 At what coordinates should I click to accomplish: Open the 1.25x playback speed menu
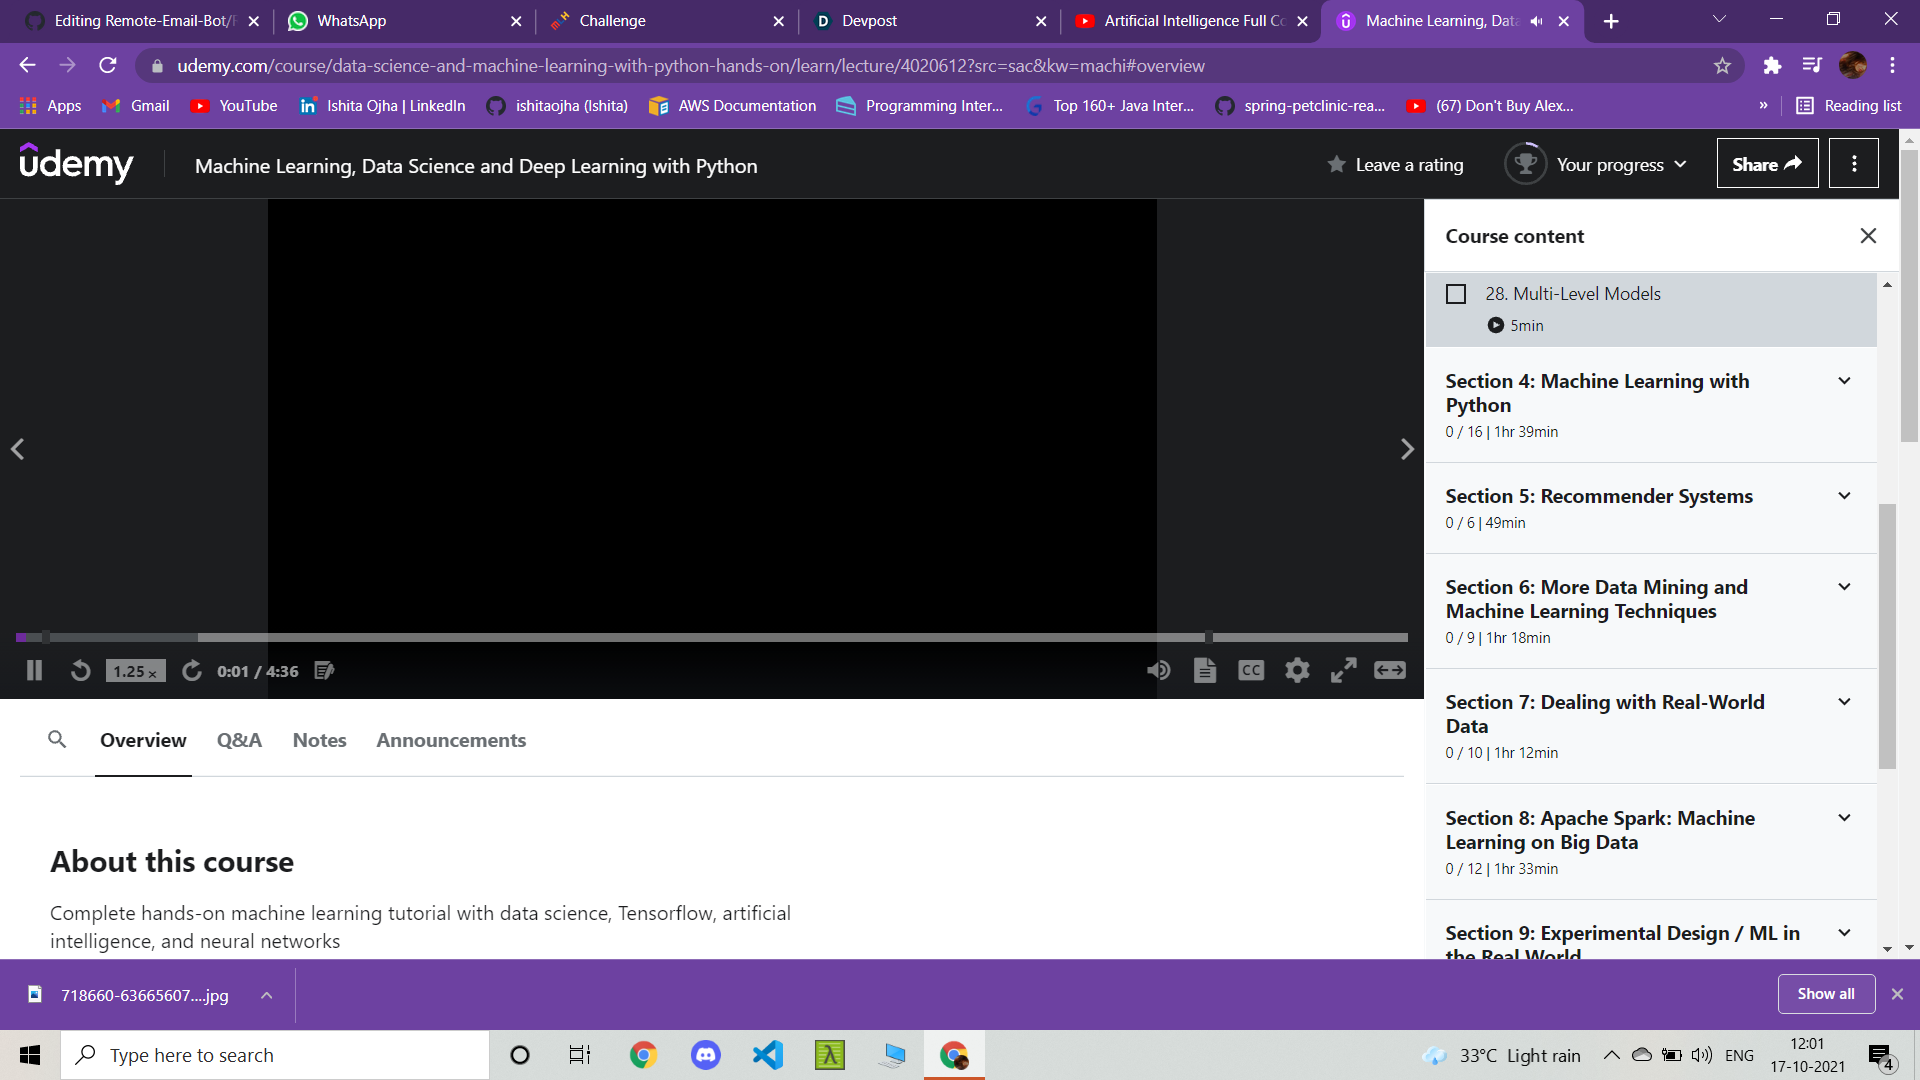tap(135, 671)
